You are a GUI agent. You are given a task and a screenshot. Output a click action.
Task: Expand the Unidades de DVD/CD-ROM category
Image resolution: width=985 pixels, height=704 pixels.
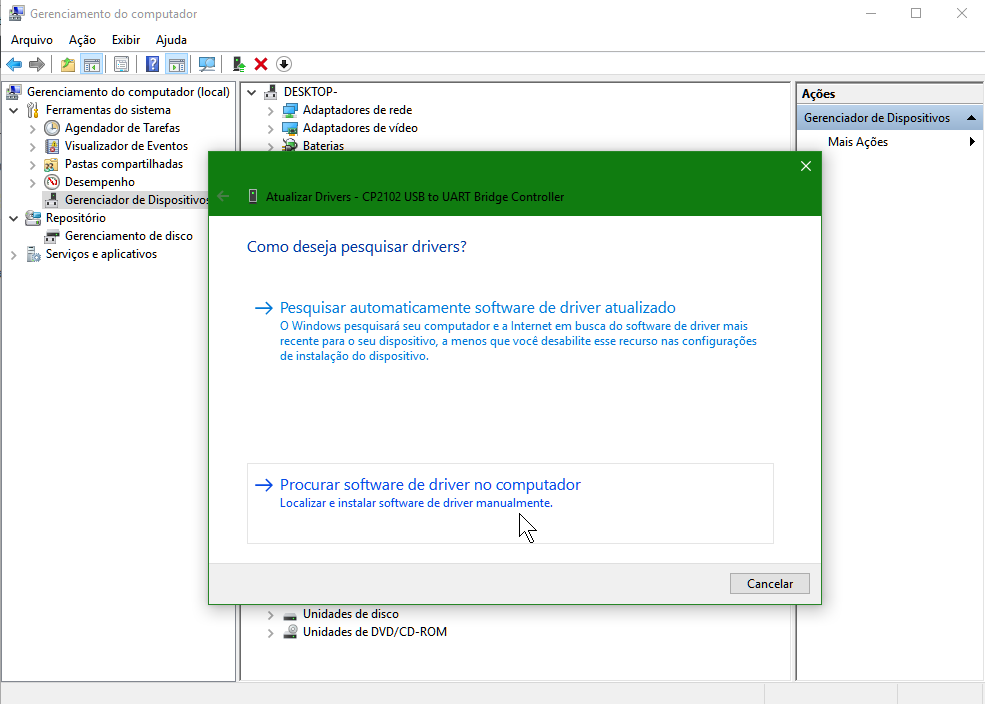point(270,633)
